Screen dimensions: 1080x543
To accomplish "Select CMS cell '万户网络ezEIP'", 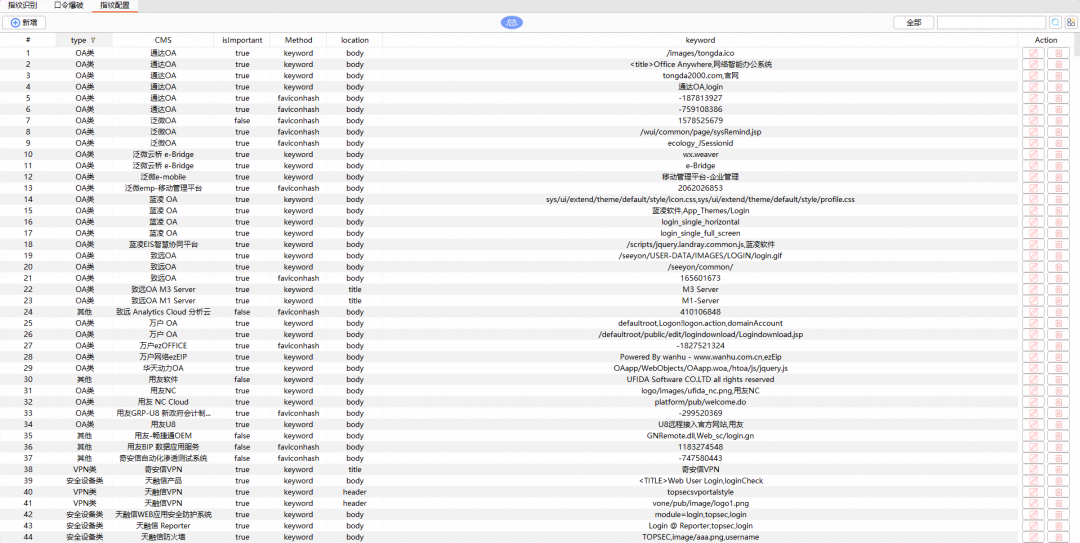I will click(163, 357).
